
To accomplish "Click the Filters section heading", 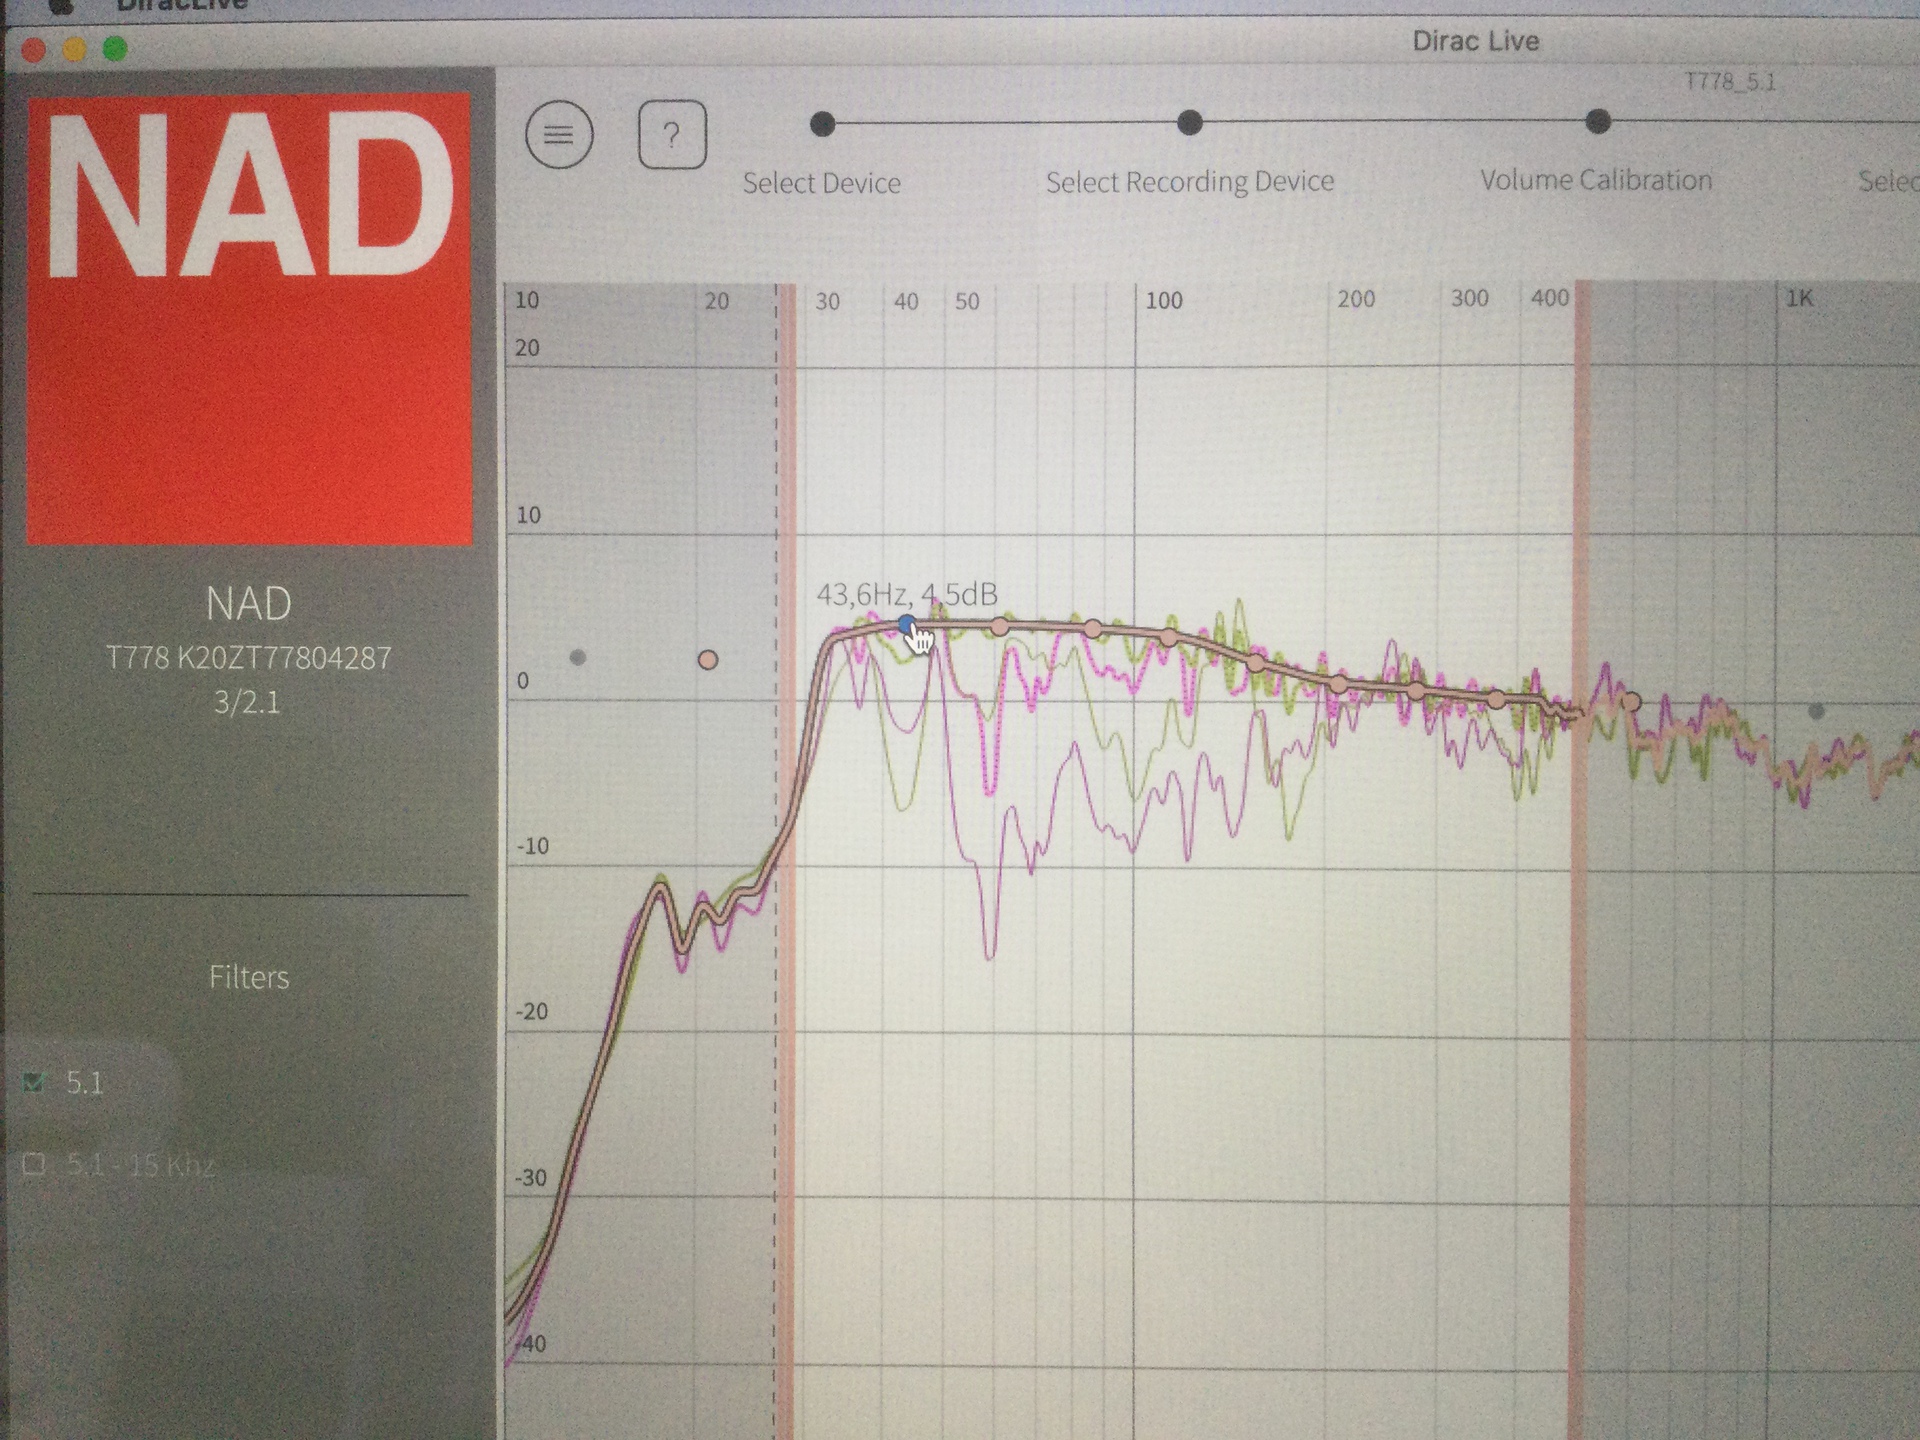I will [249, 977].
